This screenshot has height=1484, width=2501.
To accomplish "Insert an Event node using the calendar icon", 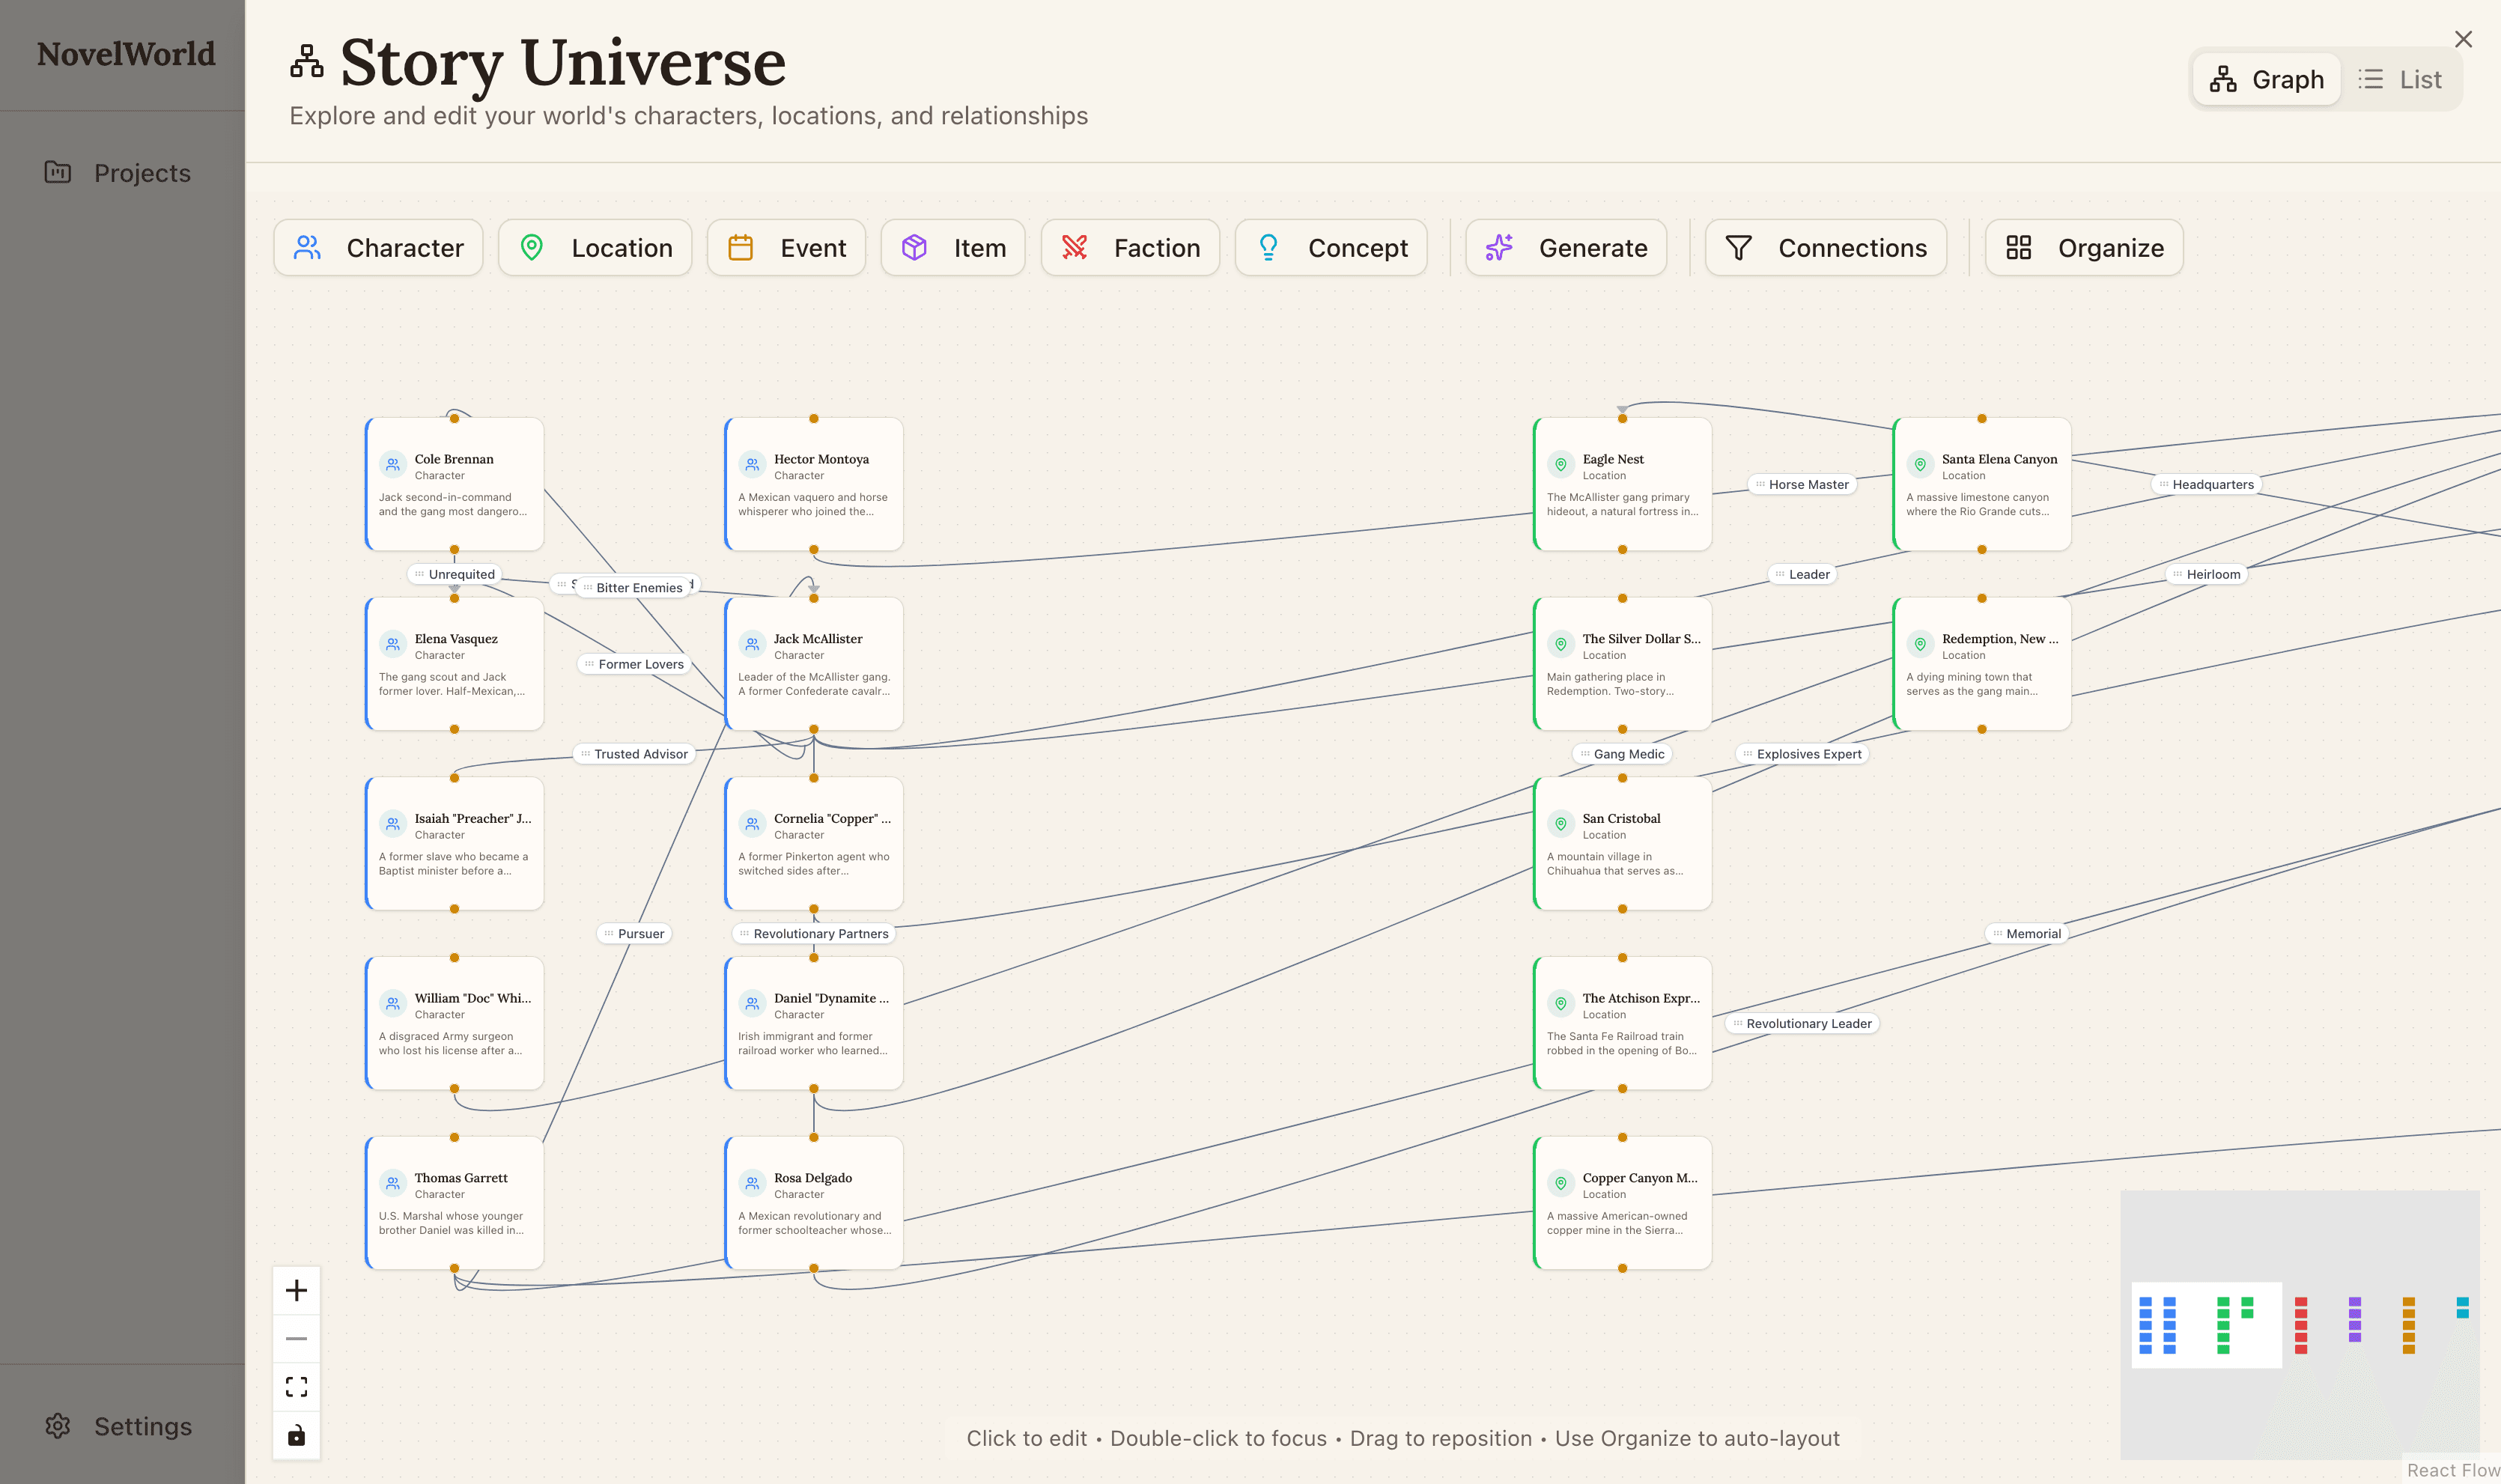I will [x=786, y=247].
